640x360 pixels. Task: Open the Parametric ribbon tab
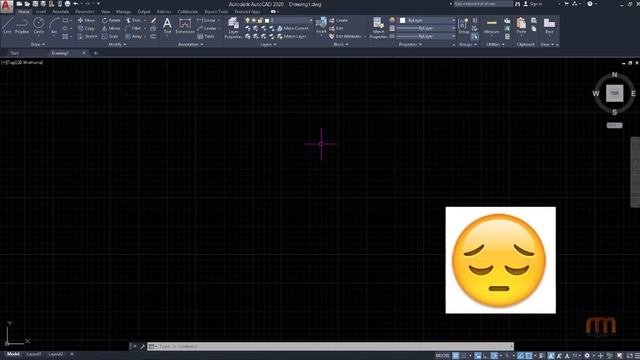tap(84, 11)
